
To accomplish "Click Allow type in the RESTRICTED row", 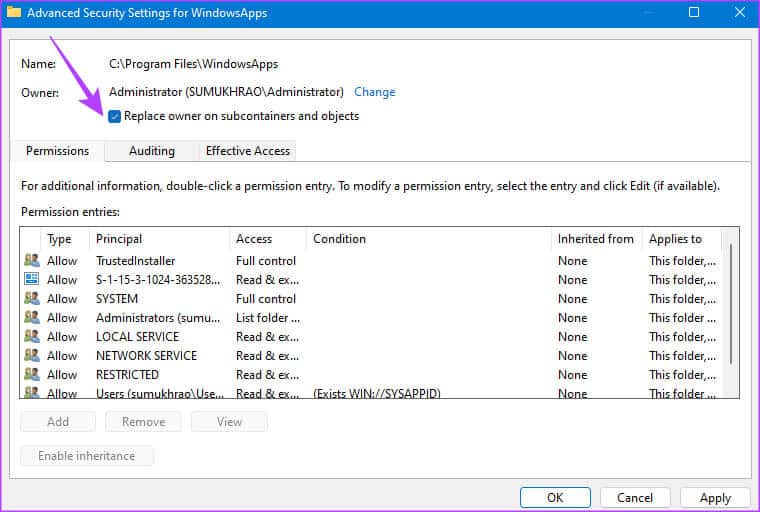I will point(62,374).
